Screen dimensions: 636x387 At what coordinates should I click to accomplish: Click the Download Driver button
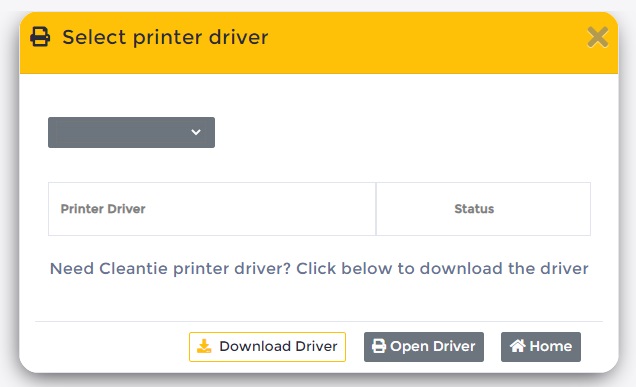pyautogui.click(x=267, y=346)
